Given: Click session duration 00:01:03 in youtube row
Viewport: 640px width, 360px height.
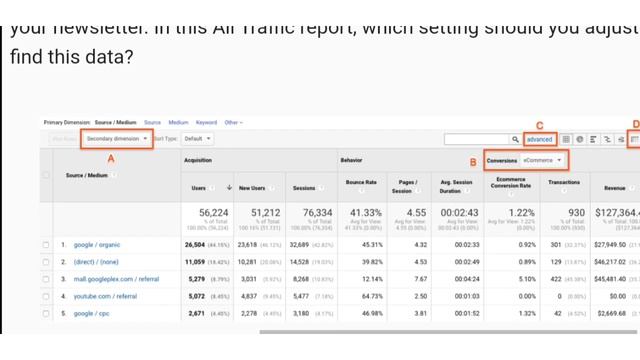Looking at the screenshot, I should click(467, 296).
